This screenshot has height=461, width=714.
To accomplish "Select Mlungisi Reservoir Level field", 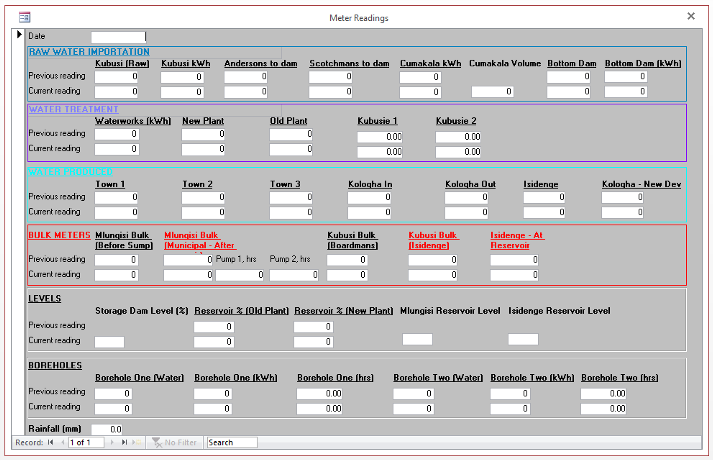I will point(418,339).
